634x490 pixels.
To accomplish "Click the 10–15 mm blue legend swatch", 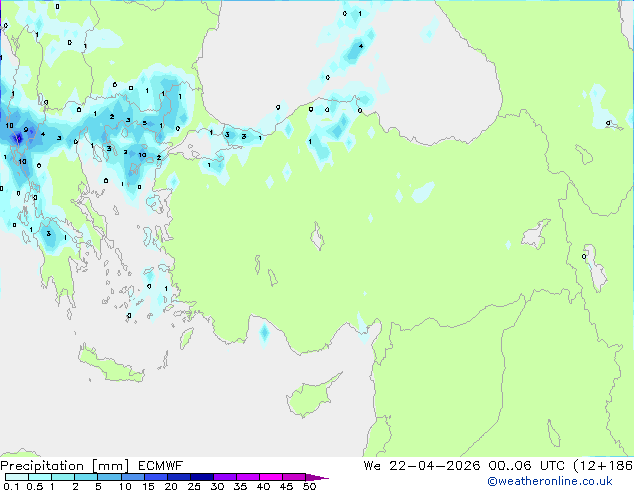I will click(132, 477).
